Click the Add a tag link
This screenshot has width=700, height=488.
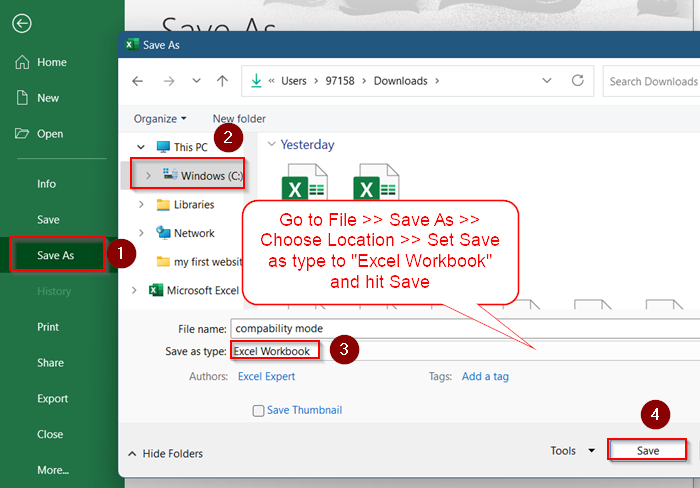485,376
